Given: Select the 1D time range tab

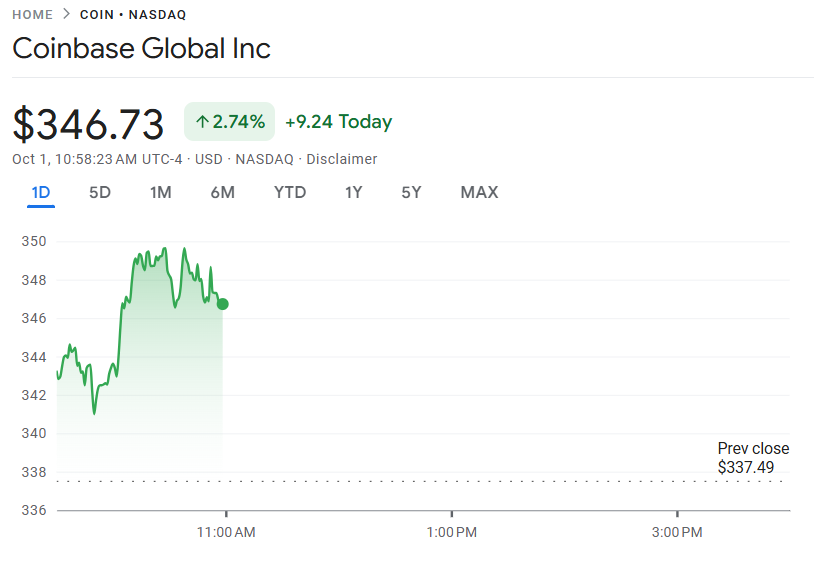Looking at the screenshot, I should pos(41,192).
